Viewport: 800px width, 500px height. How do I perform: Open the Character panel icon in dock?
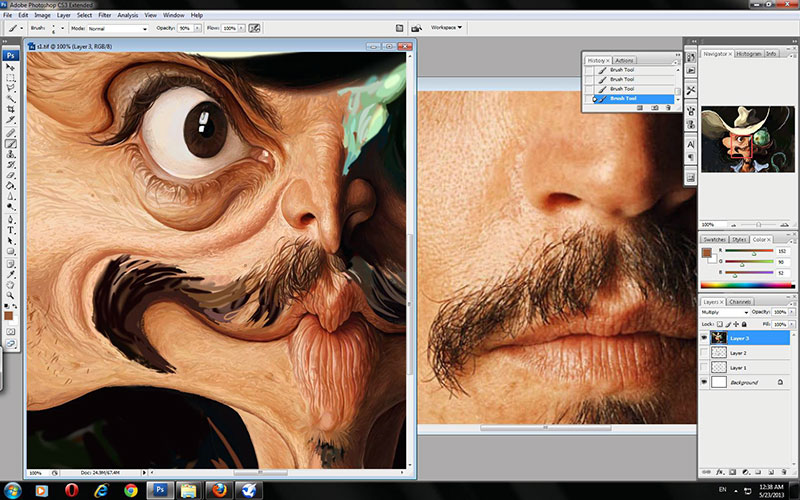coord(690,144)
